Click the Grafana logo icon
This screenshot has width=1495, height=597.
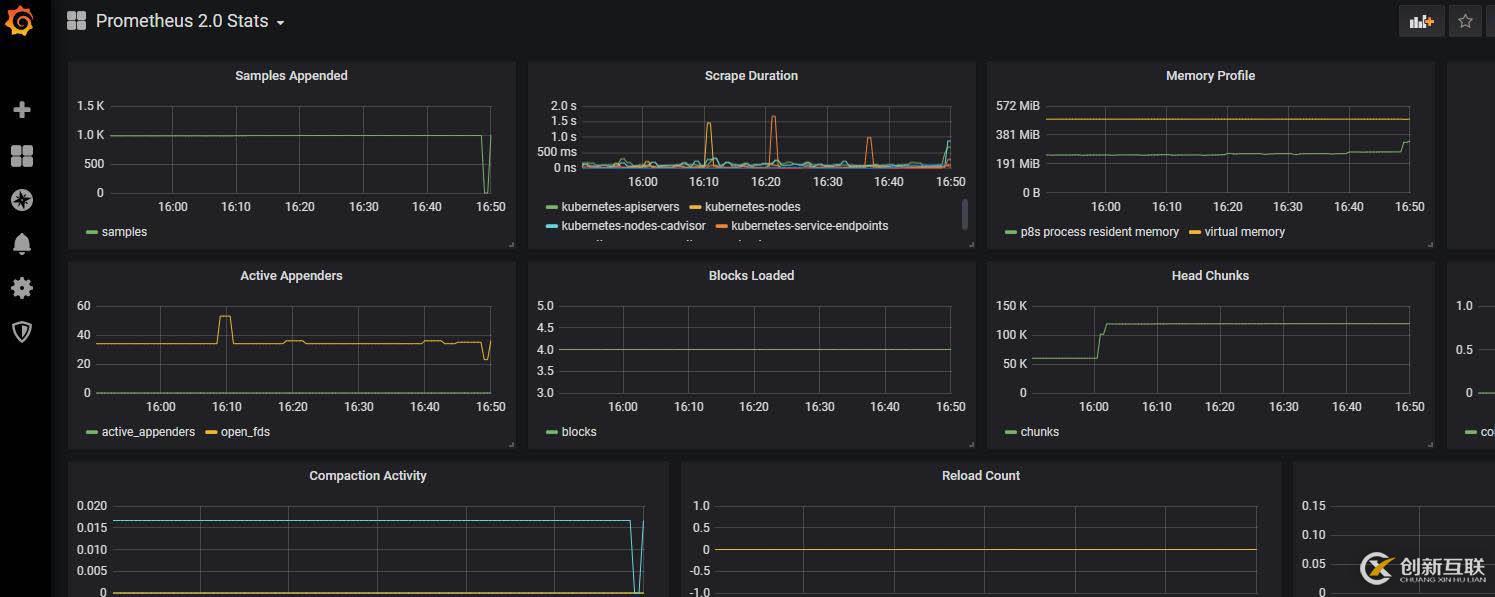click(20, 20)
